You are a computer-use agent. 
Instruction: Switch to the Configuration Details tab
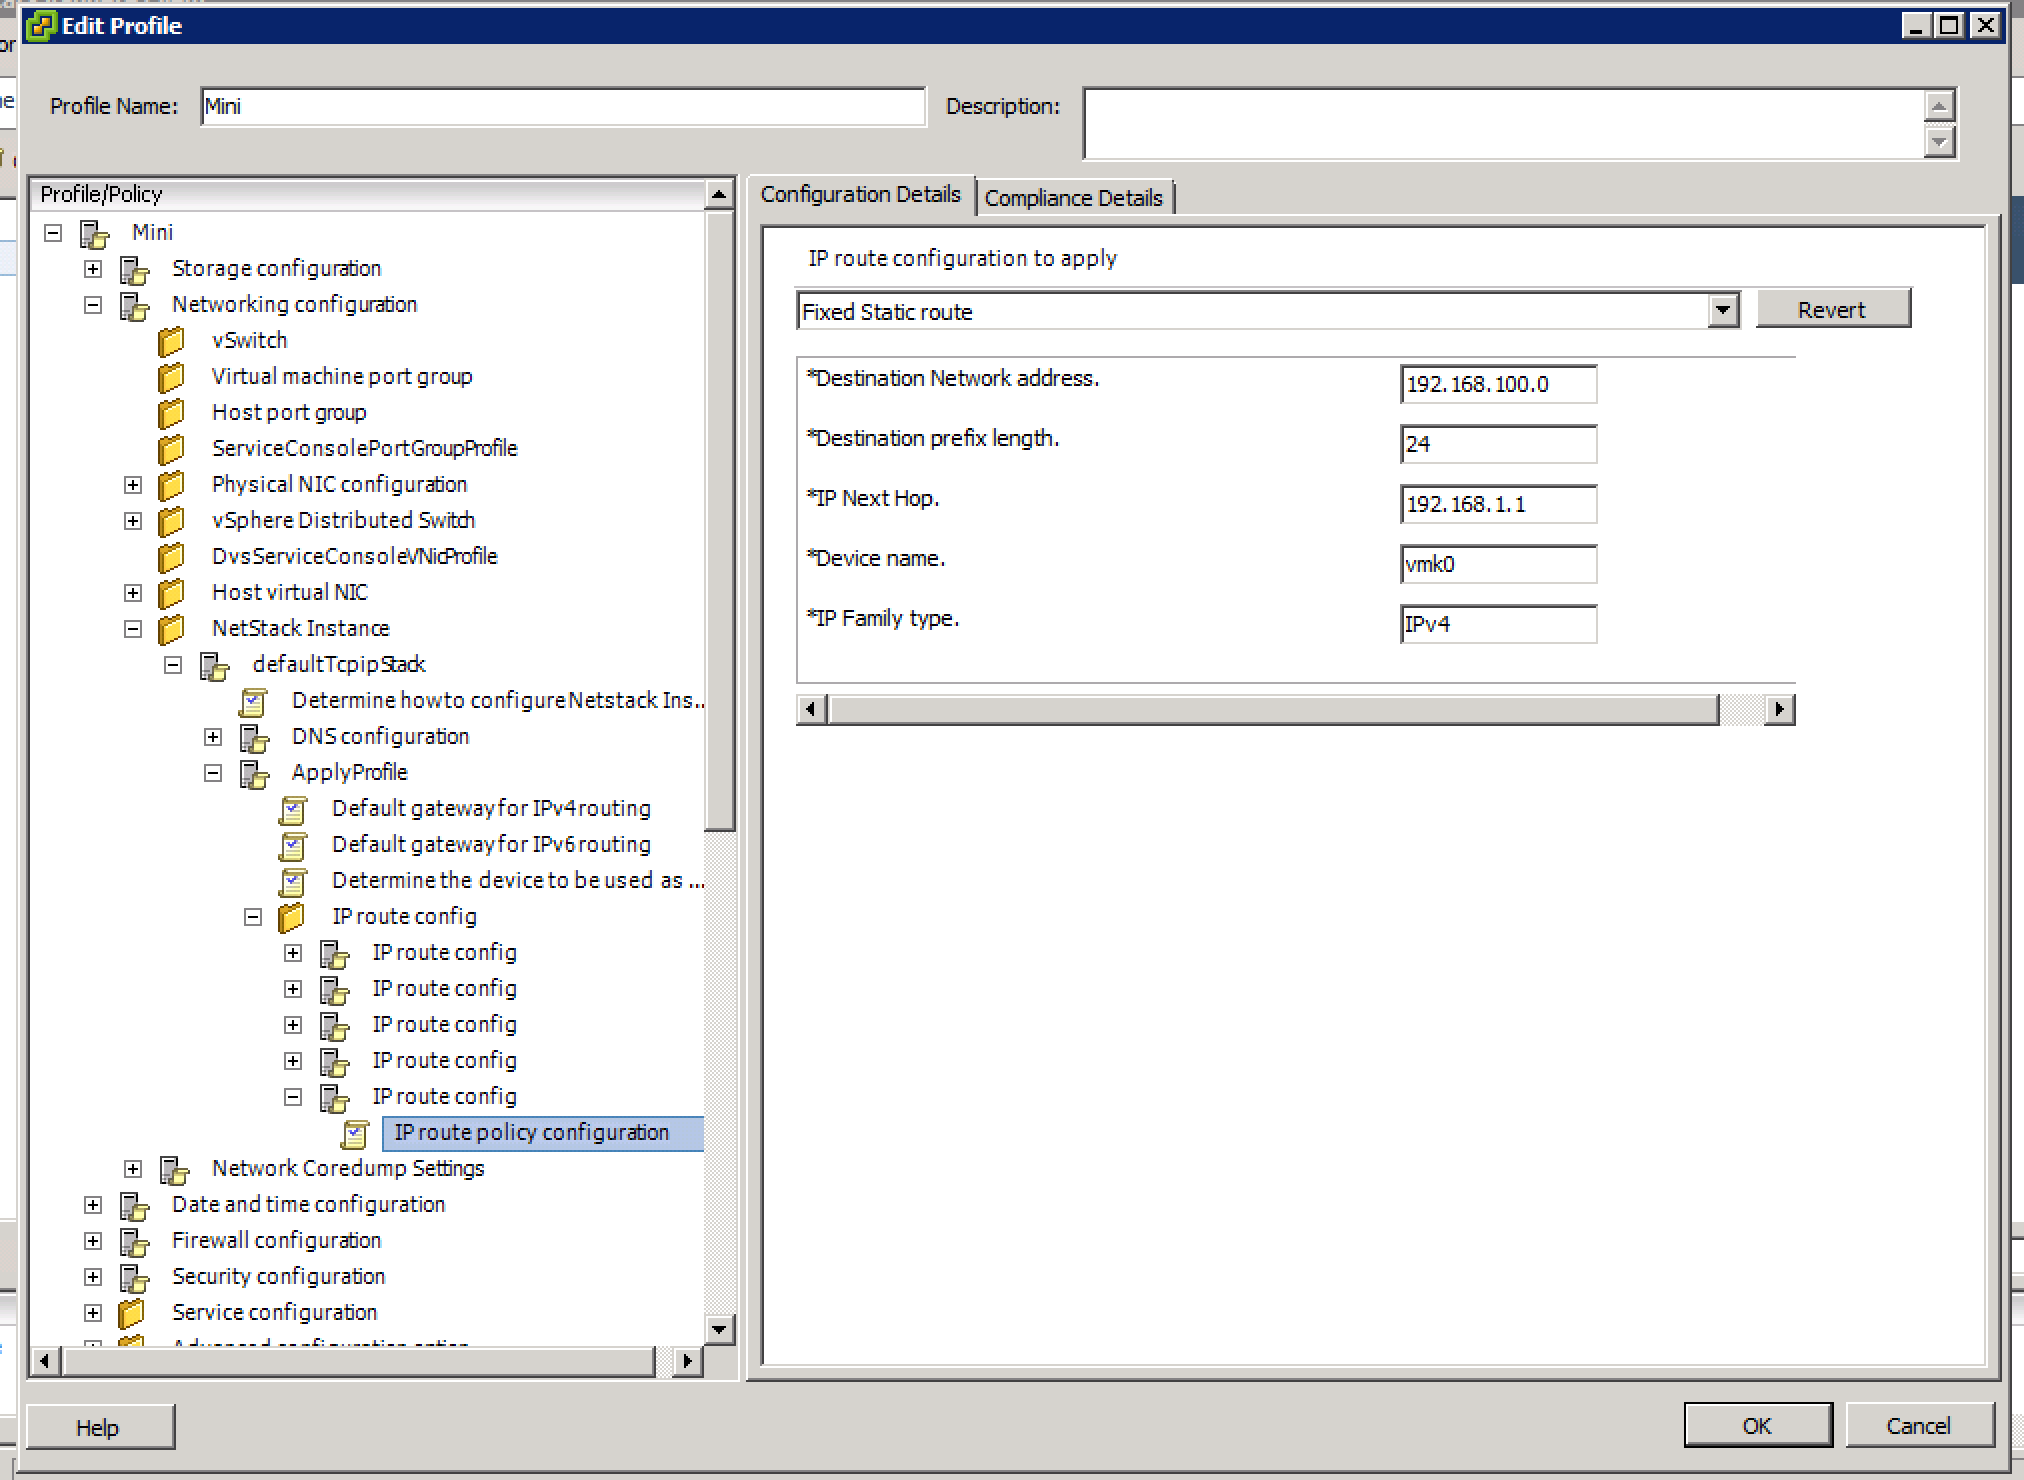tap(862, 194)
